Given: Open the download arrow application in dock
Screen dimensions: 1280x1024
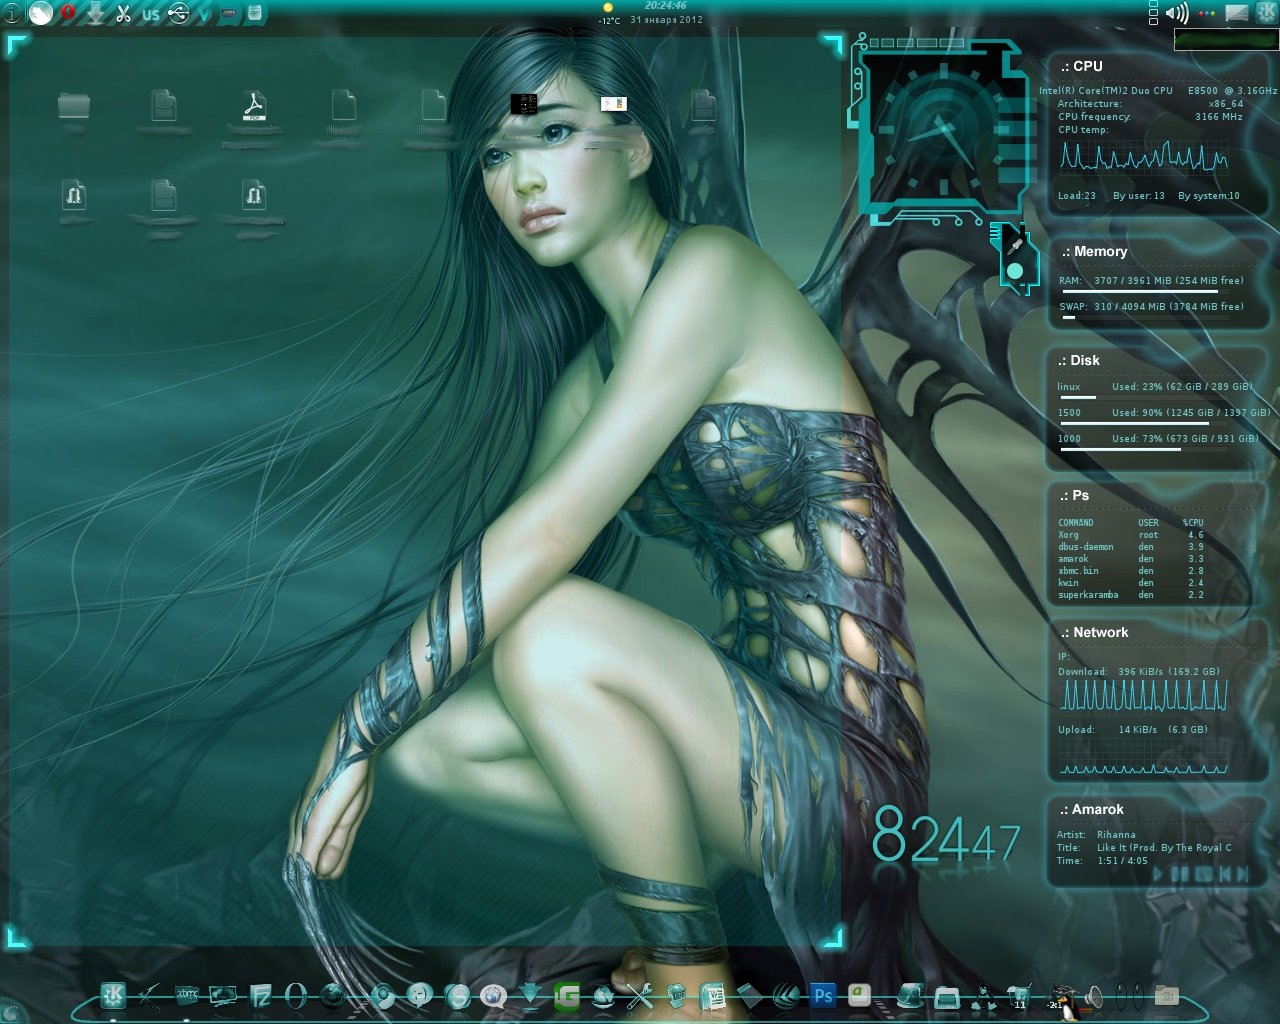Looking at the screenshot, I should [x=531, y=995].
